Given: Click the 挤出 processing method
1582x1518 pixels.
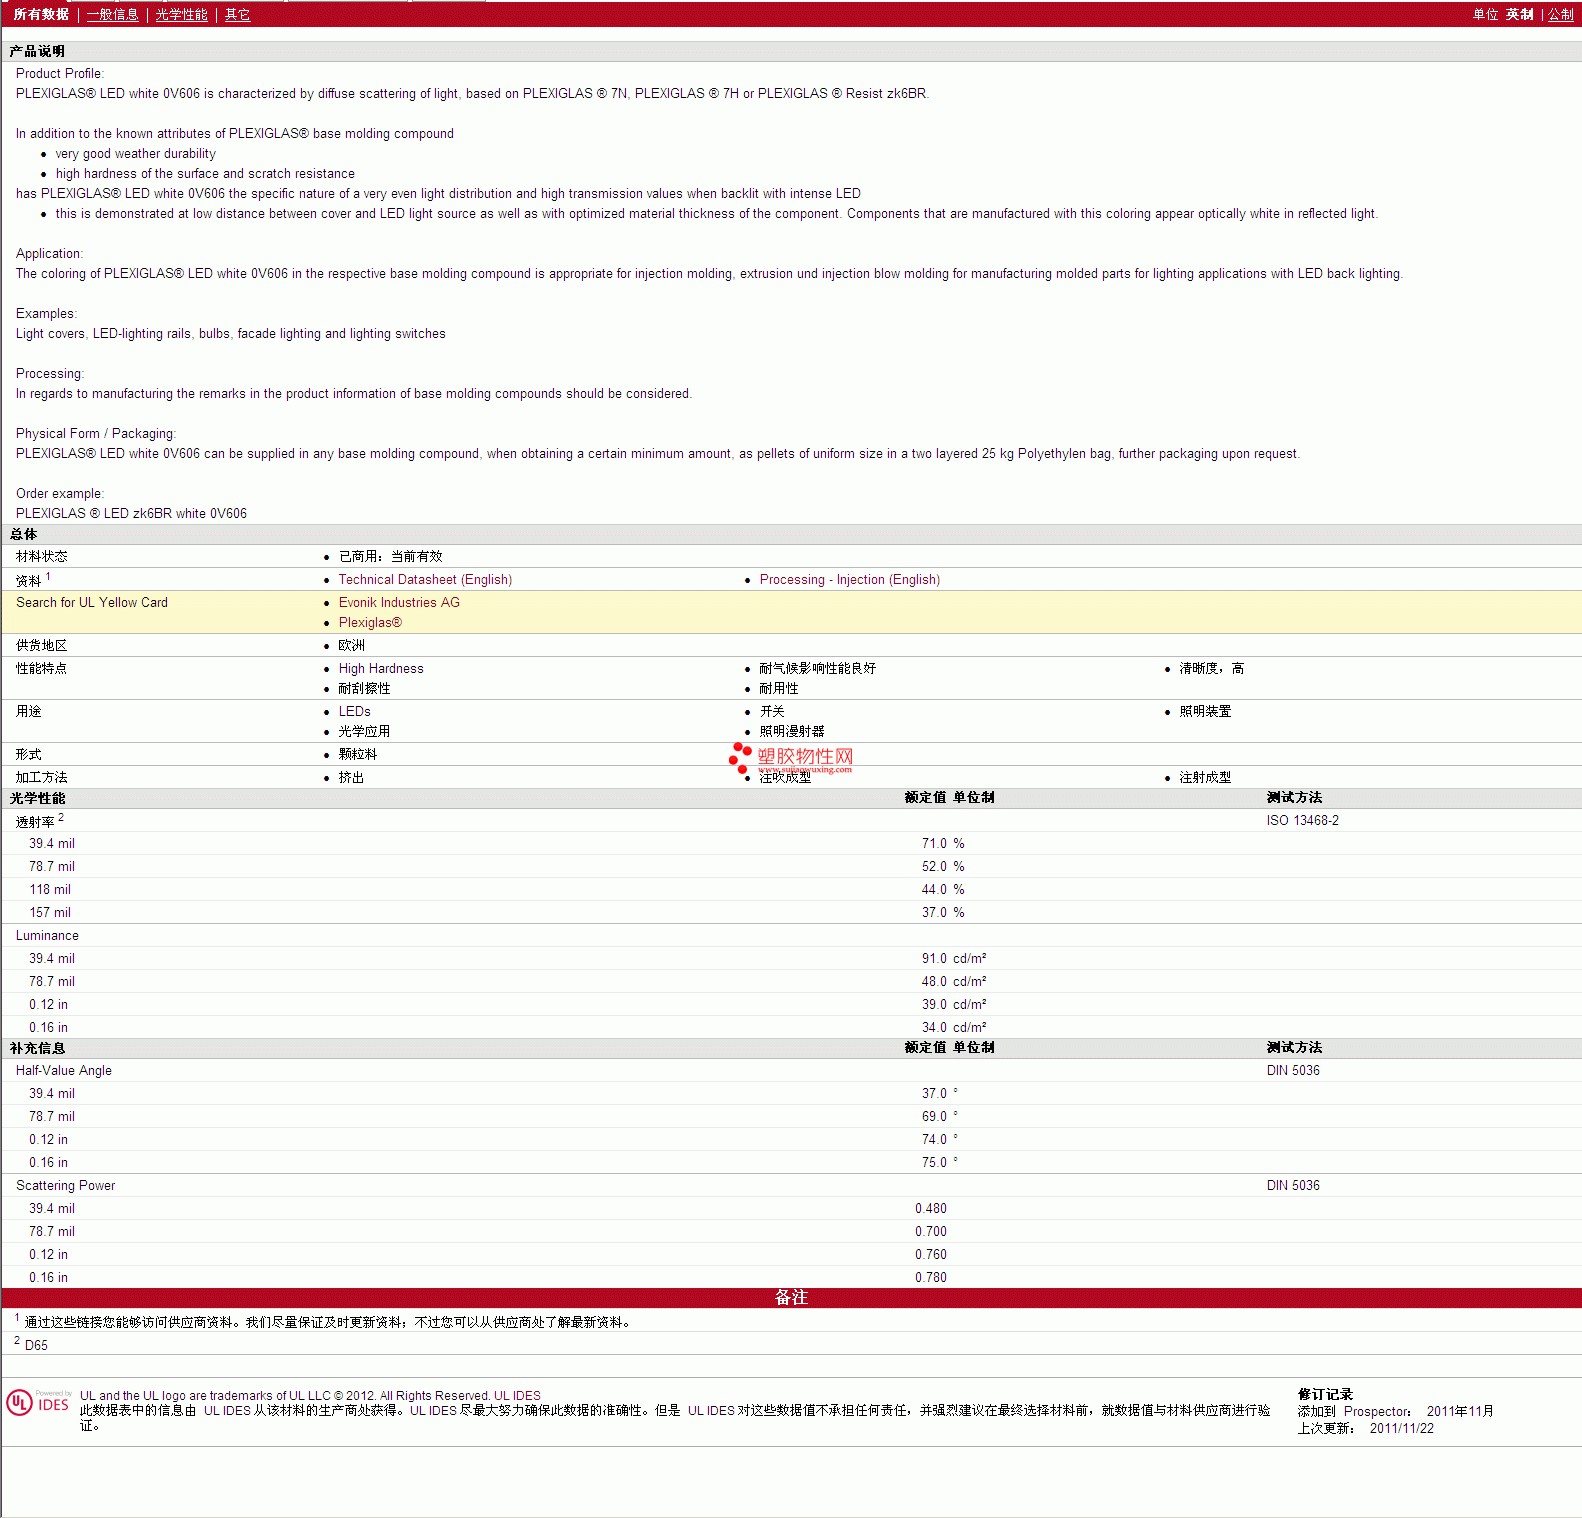Looking at the screenshot, I should pos(351,777).
